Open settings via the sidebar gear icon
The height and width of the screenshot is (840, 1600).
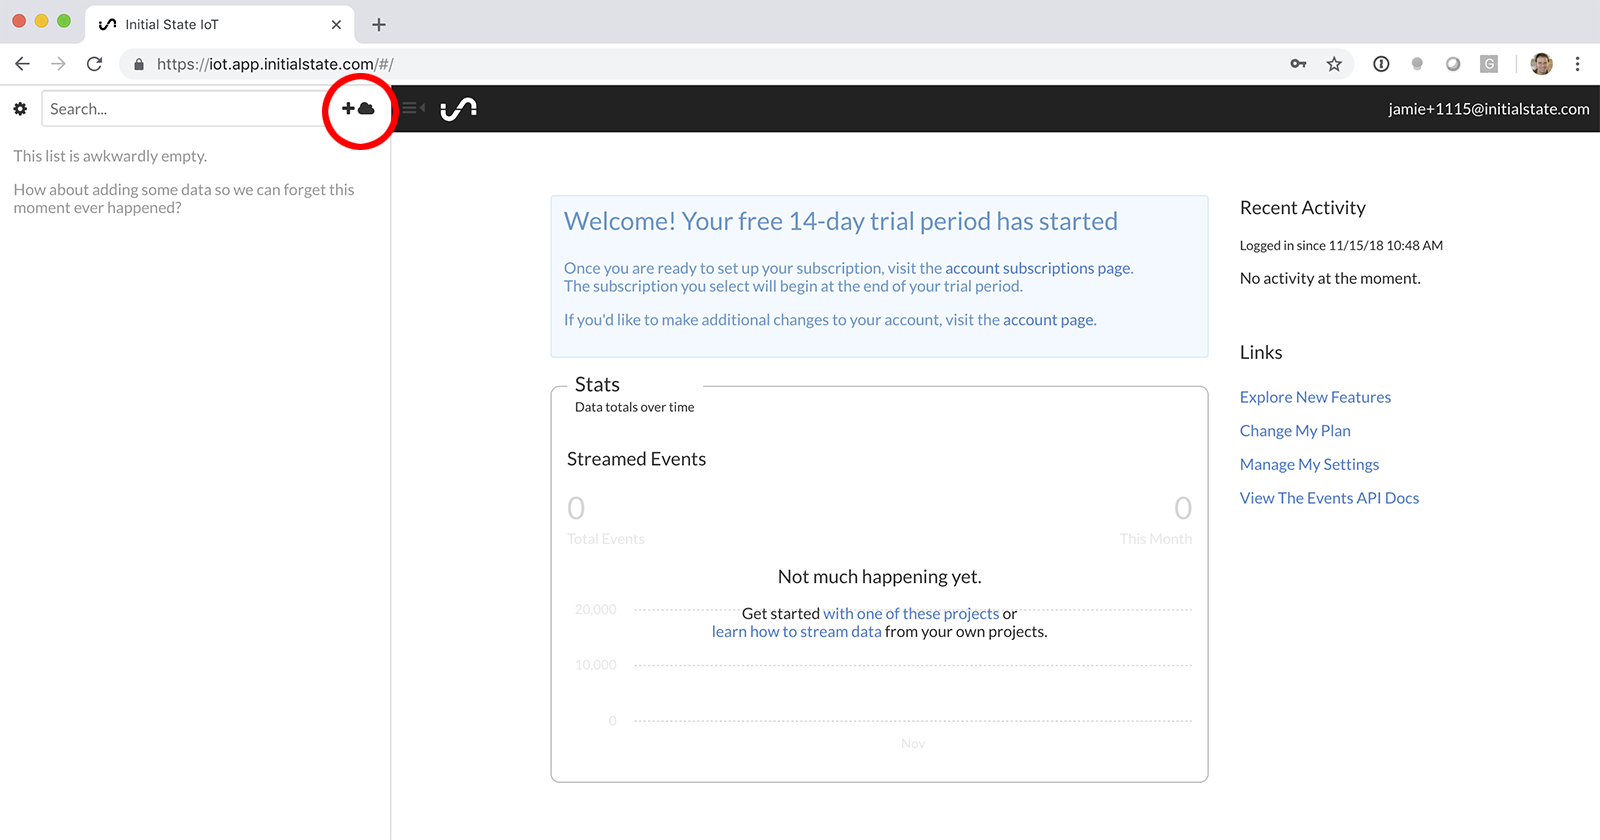[20, 109]
